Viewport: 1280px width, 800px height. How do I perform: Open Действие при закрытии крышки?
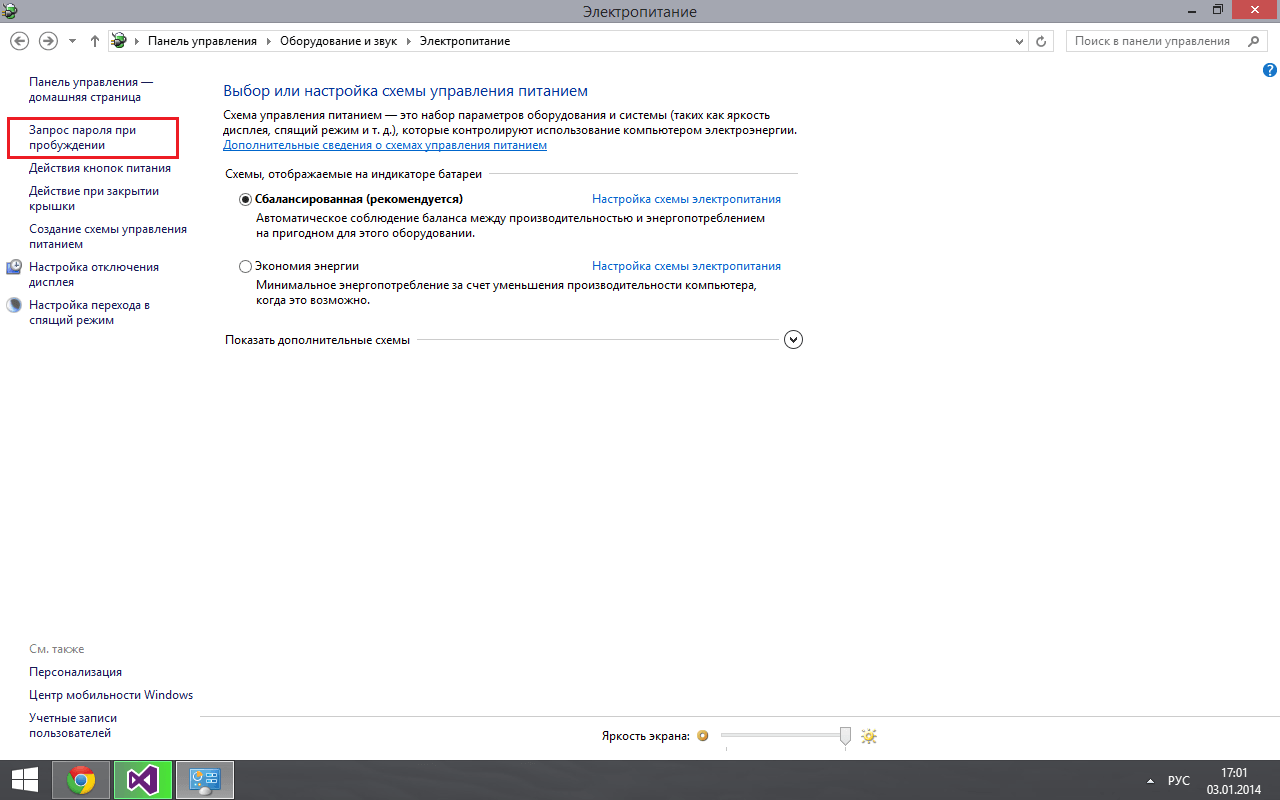click(94, 198)
